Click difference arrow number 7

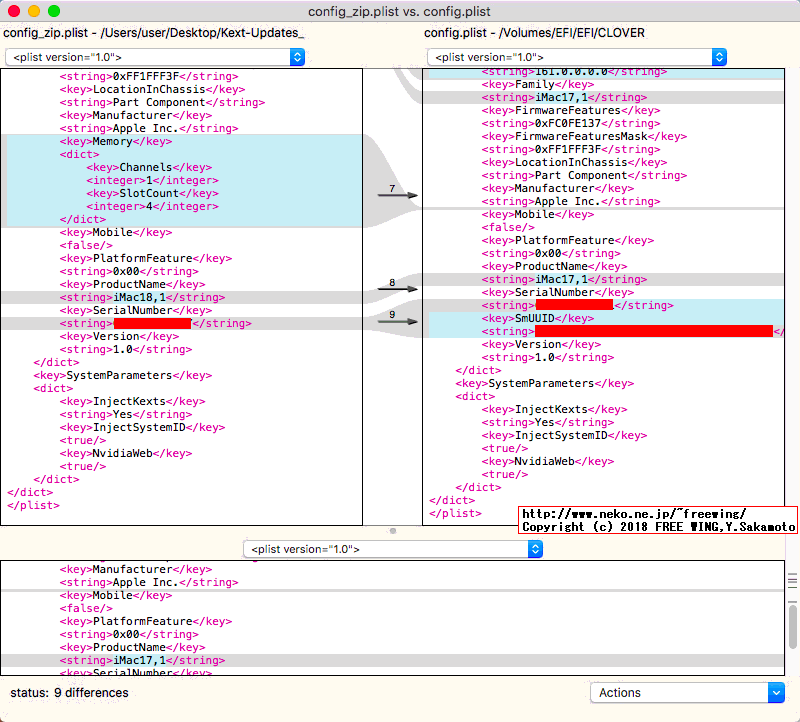click(x=397, y=195)
